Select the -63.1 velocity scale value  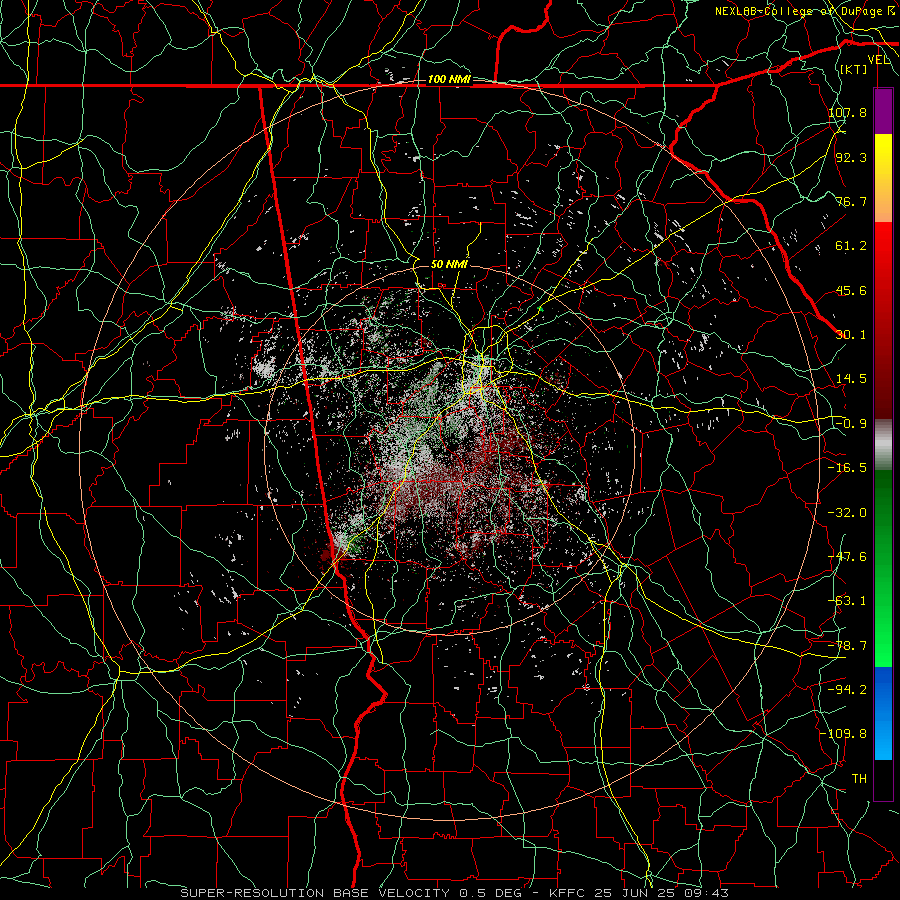tap(847, 601)
